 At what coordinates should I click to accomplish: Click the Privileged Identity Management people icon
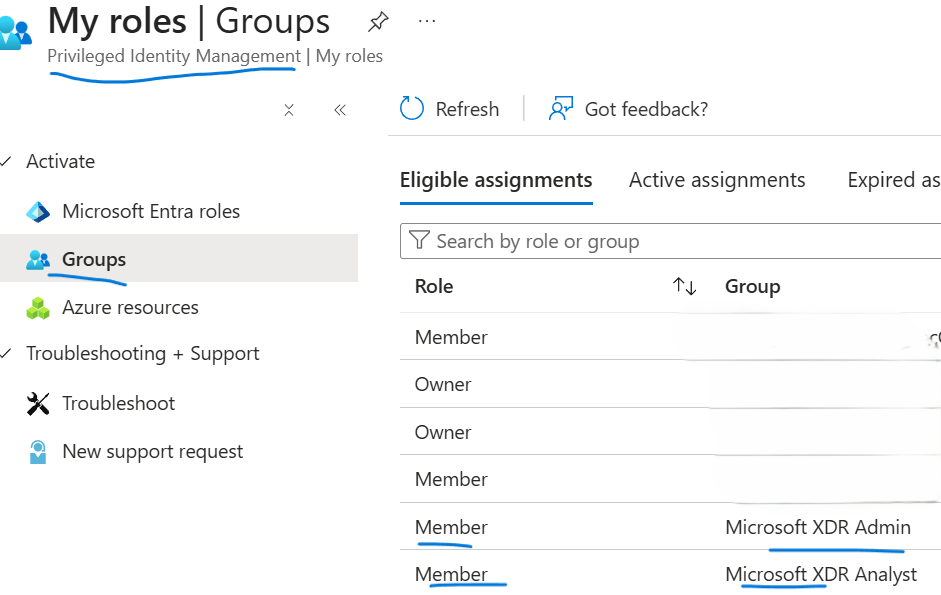click(16, 33)
